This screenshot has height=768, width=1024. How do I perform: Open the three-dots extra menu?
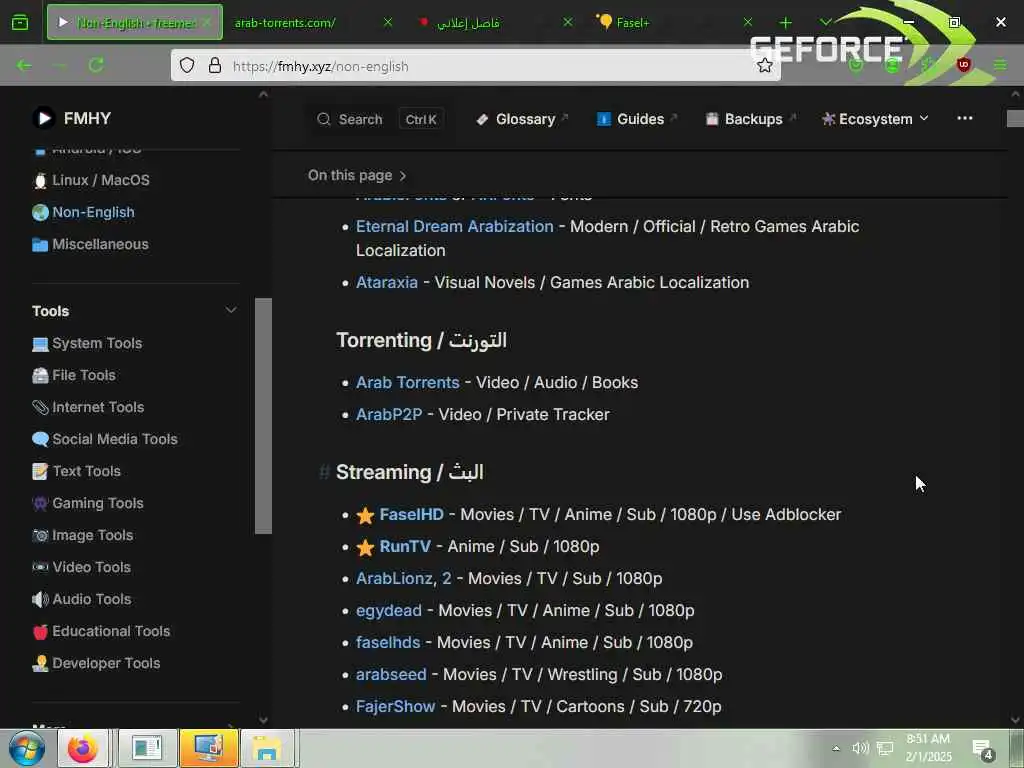coord(965,118)
